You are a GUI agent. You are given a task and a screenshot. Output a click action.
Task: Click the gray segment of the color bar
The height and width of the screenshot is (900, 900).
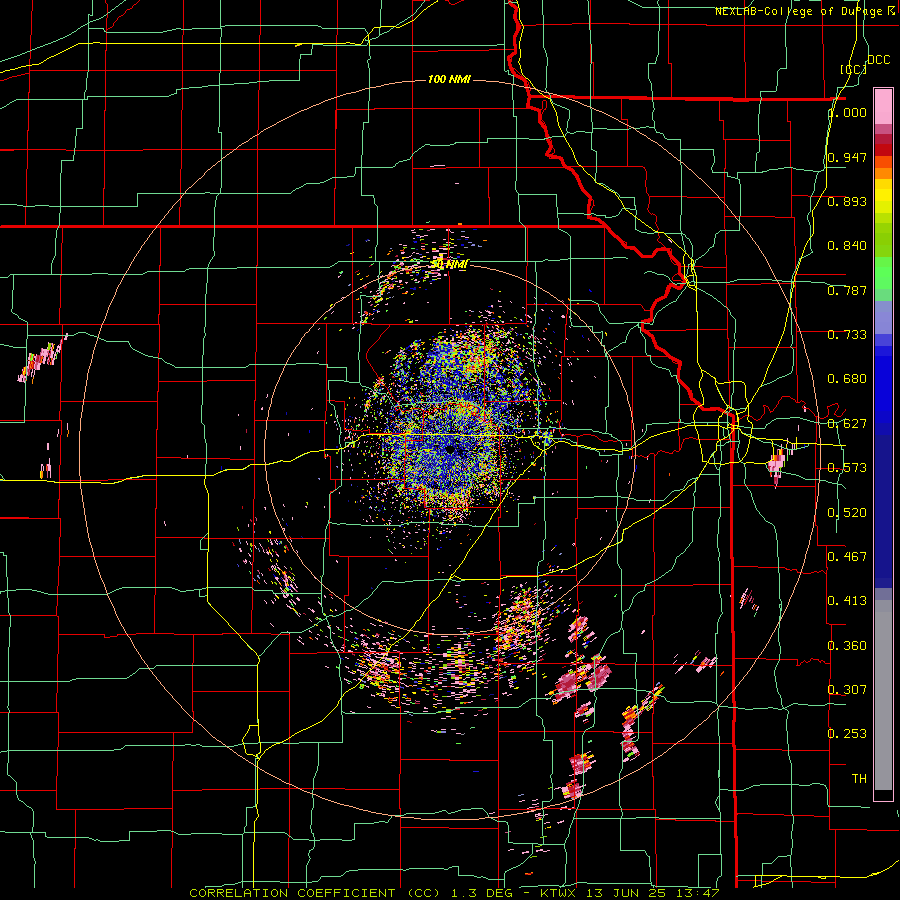(x=883, y=695)
